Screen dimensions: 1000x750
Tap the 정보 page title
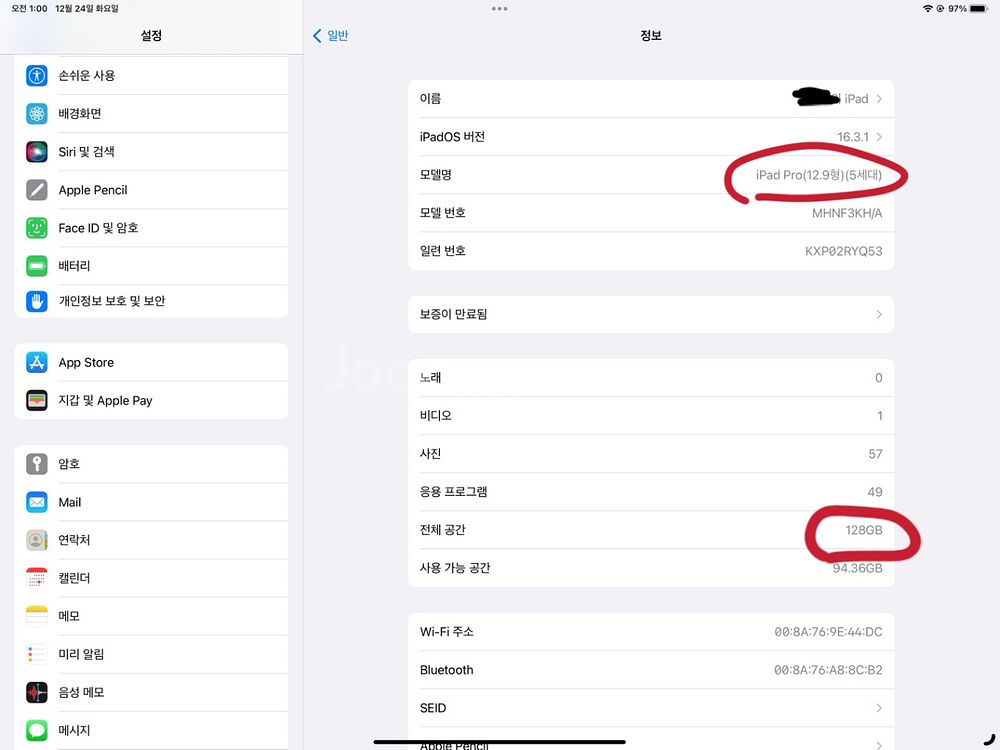651,36
